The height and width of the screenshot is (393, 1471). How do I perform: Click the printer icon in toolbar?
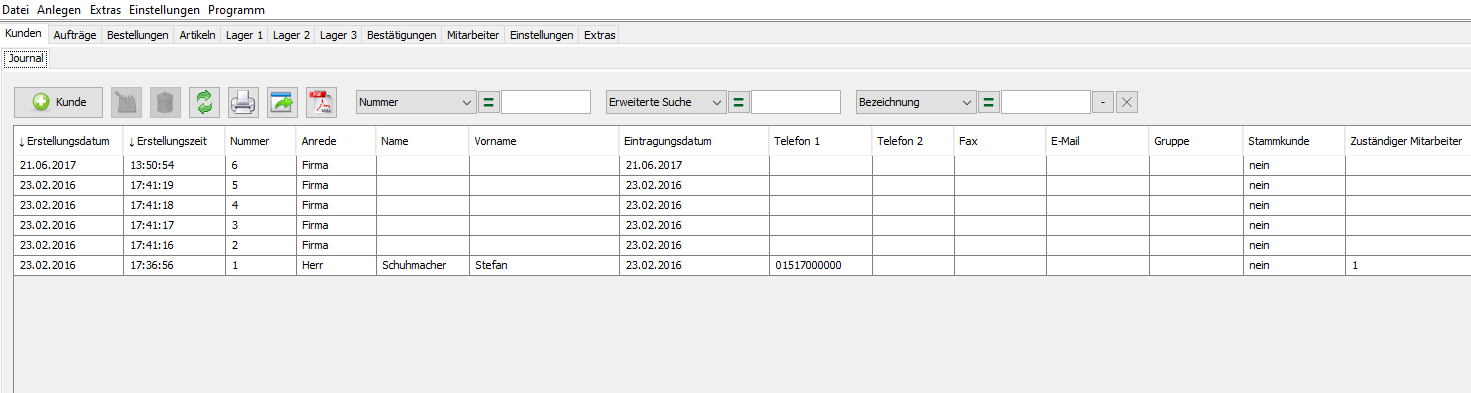pos(244,102)
